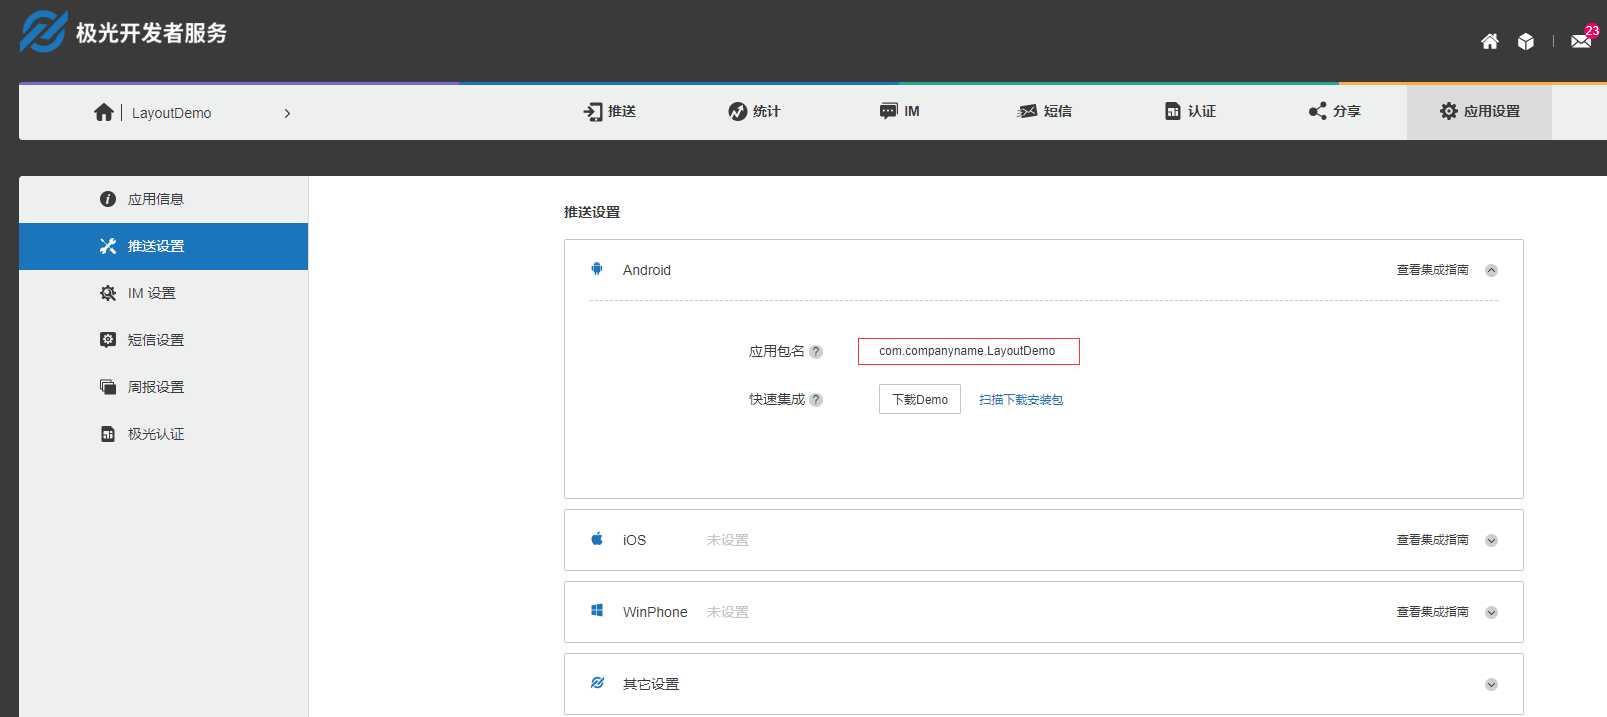The width and height of the screenshot is (1607, 717).
Task: Expand the WinPhone section arrow
Action: click(x=1491, y=612)
